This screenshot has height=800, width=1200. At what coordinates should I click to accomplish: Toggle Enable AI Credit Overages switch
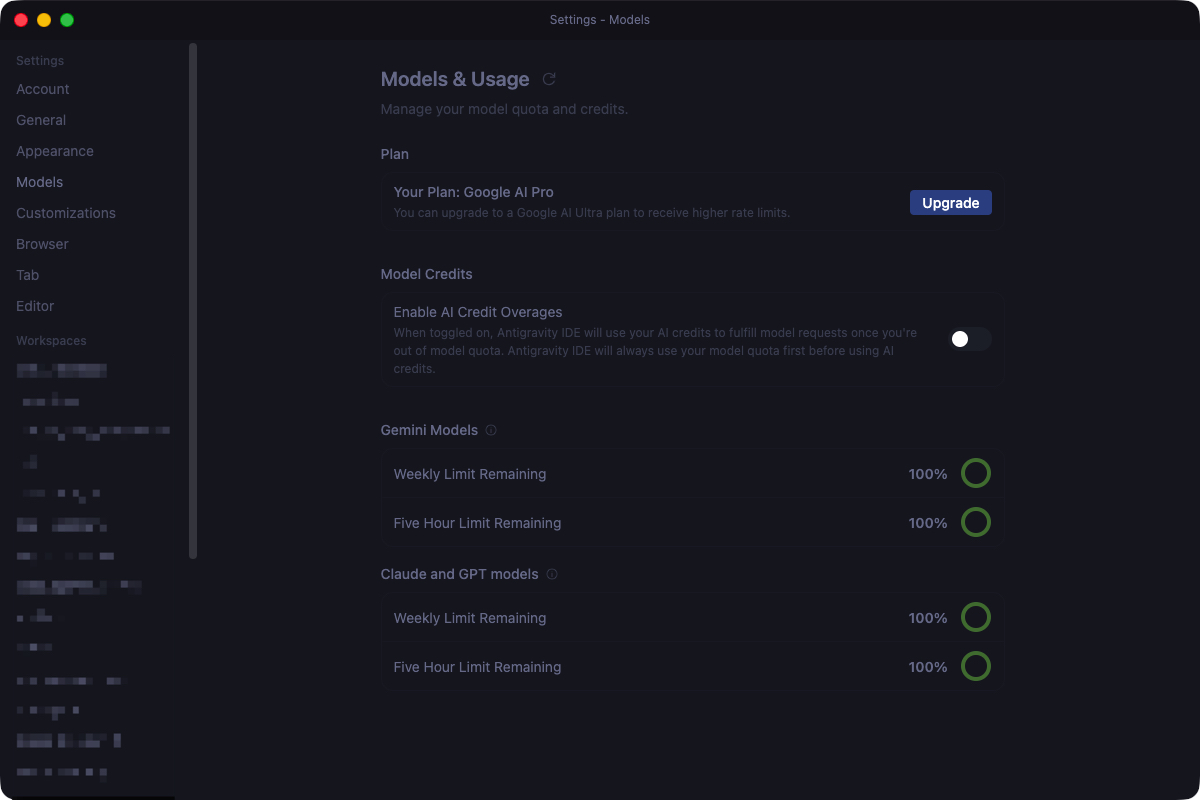point(970,339)
